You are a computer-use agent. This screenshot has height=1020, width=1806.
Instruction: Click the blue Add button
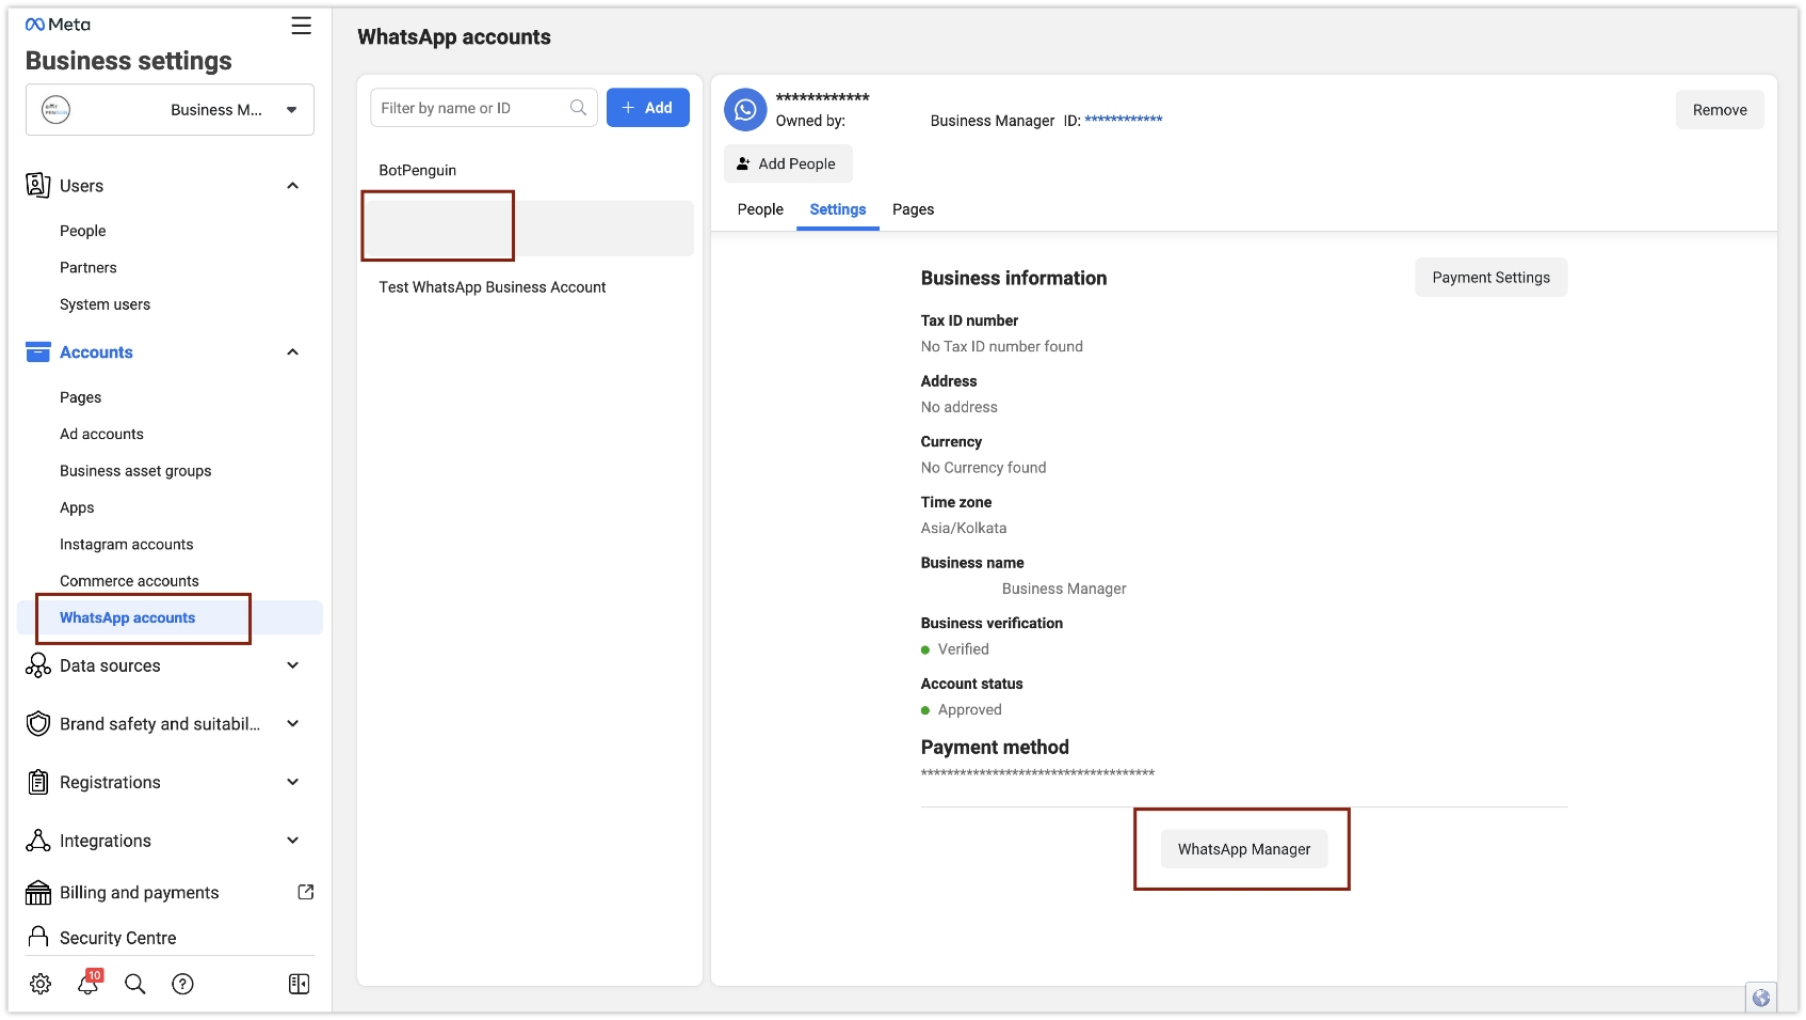[x=648, y=108]
